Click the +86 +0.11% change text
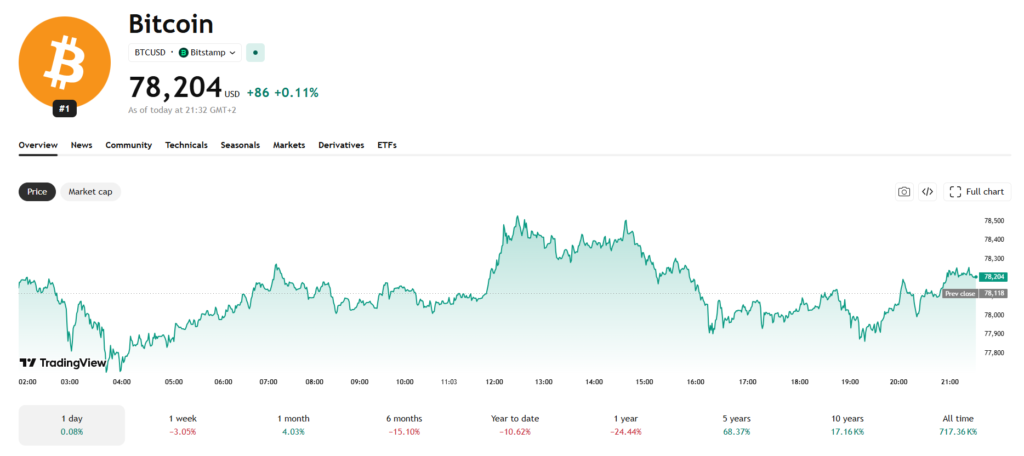1024x456 pixels. pos(283,93)
